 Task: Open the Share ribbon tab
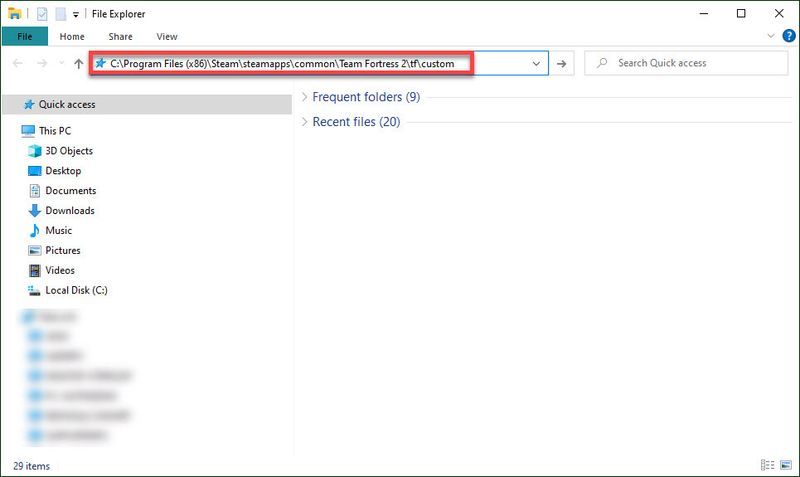pos(120,36)
